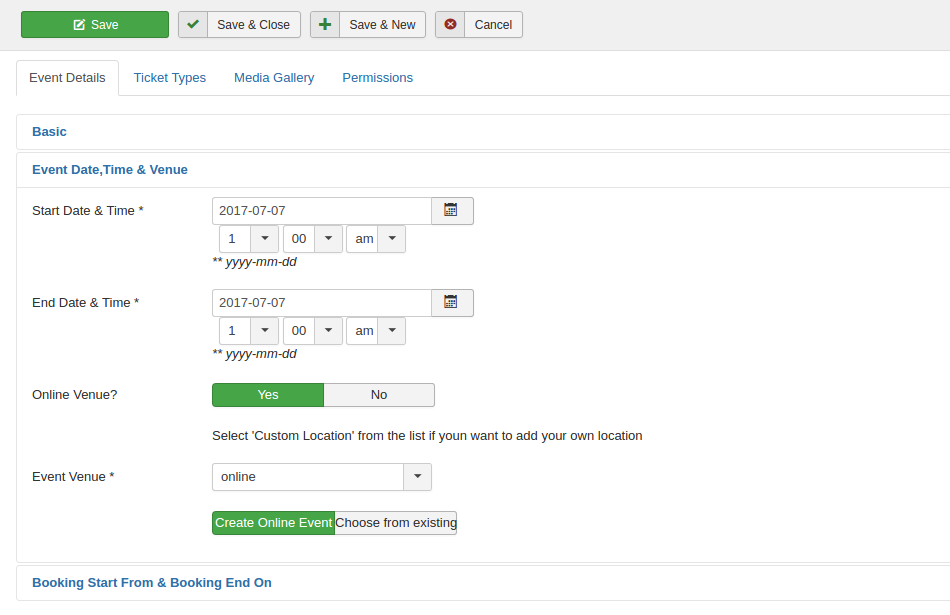Expand the Event Venue dropdown

(x=417, y=477)
